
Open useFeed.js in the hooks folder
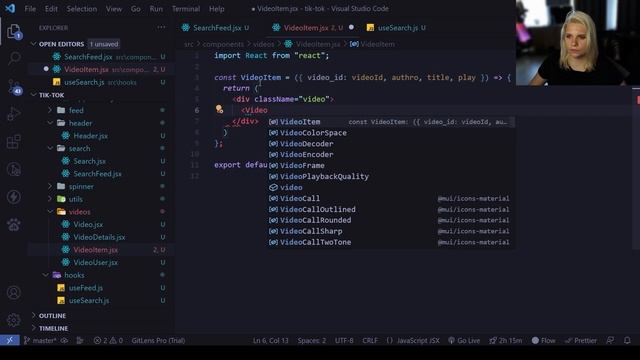click(86, 287)
